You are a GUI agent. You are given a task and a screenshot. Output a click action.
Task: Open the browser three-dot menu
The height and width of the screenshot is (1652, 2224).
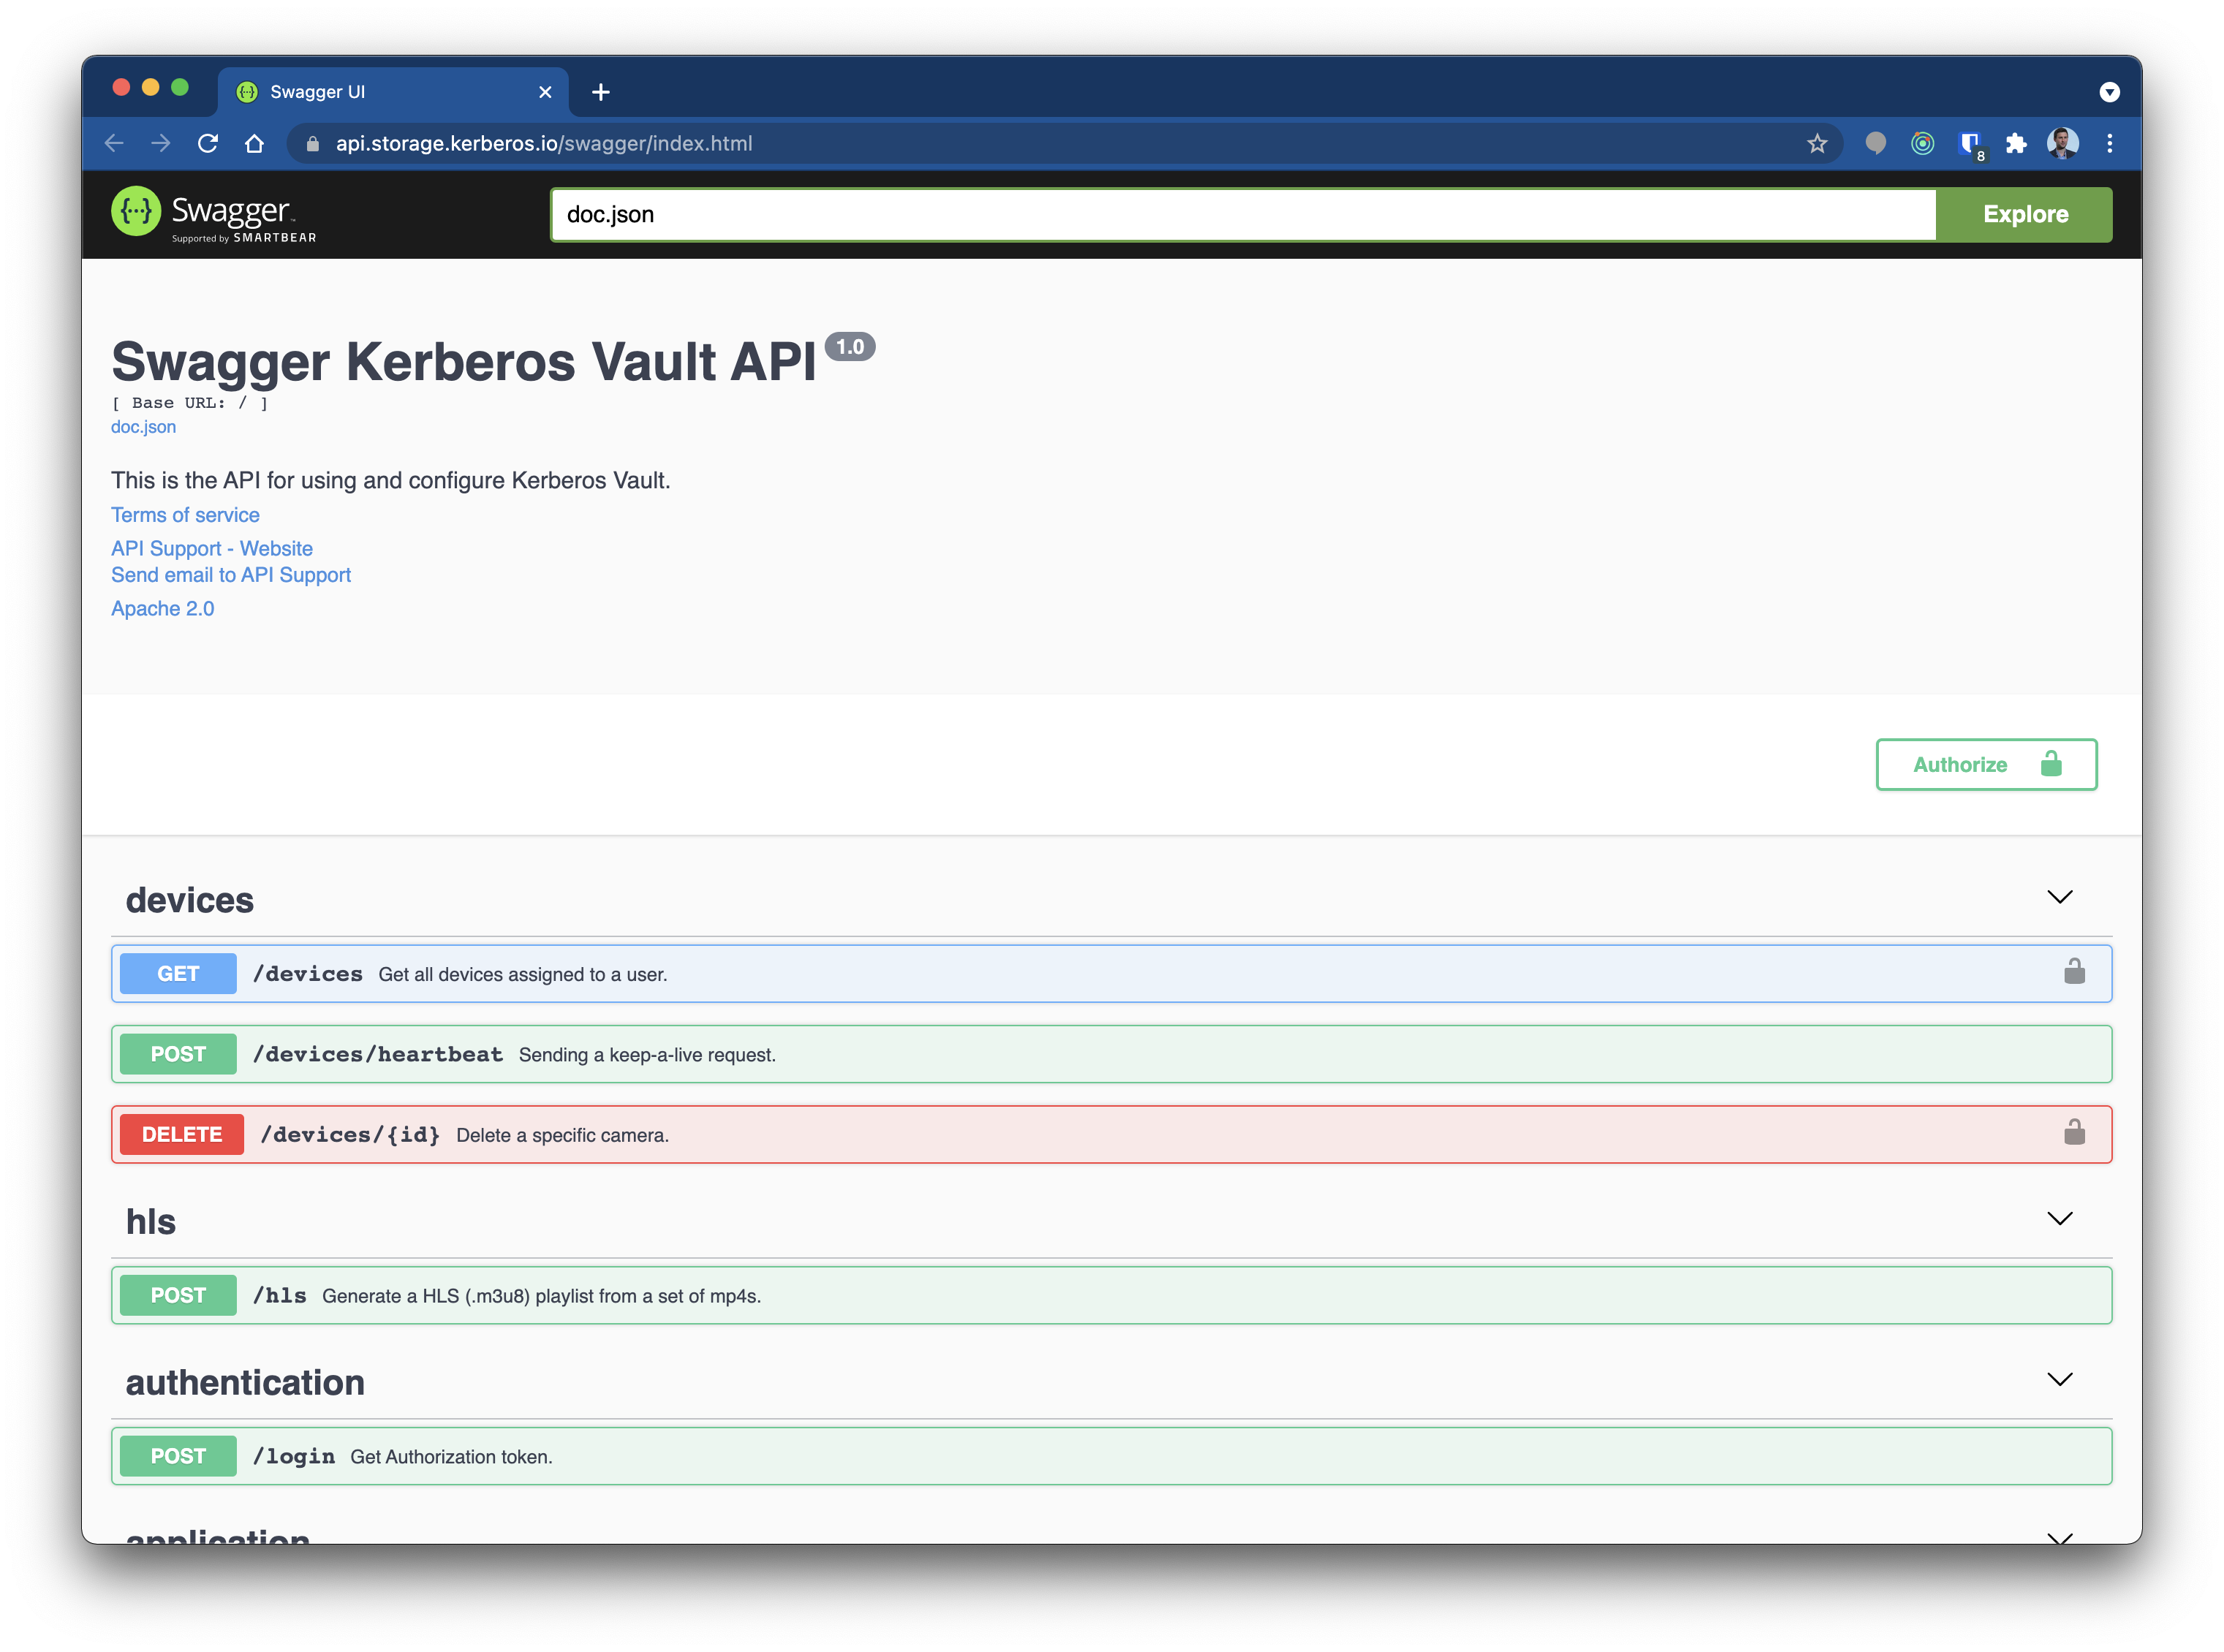(x=2110, y=143)
